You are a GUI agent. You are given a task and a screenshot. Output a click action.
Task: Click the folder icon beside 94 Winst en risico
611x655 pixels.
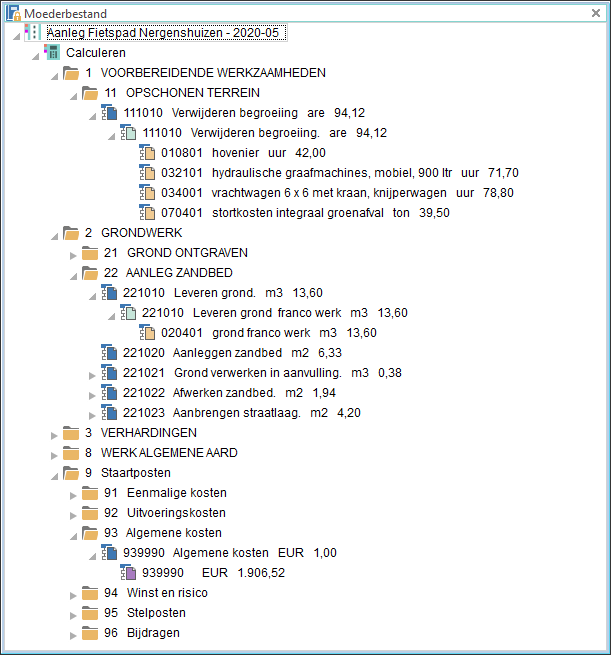(x=90, y=593)
